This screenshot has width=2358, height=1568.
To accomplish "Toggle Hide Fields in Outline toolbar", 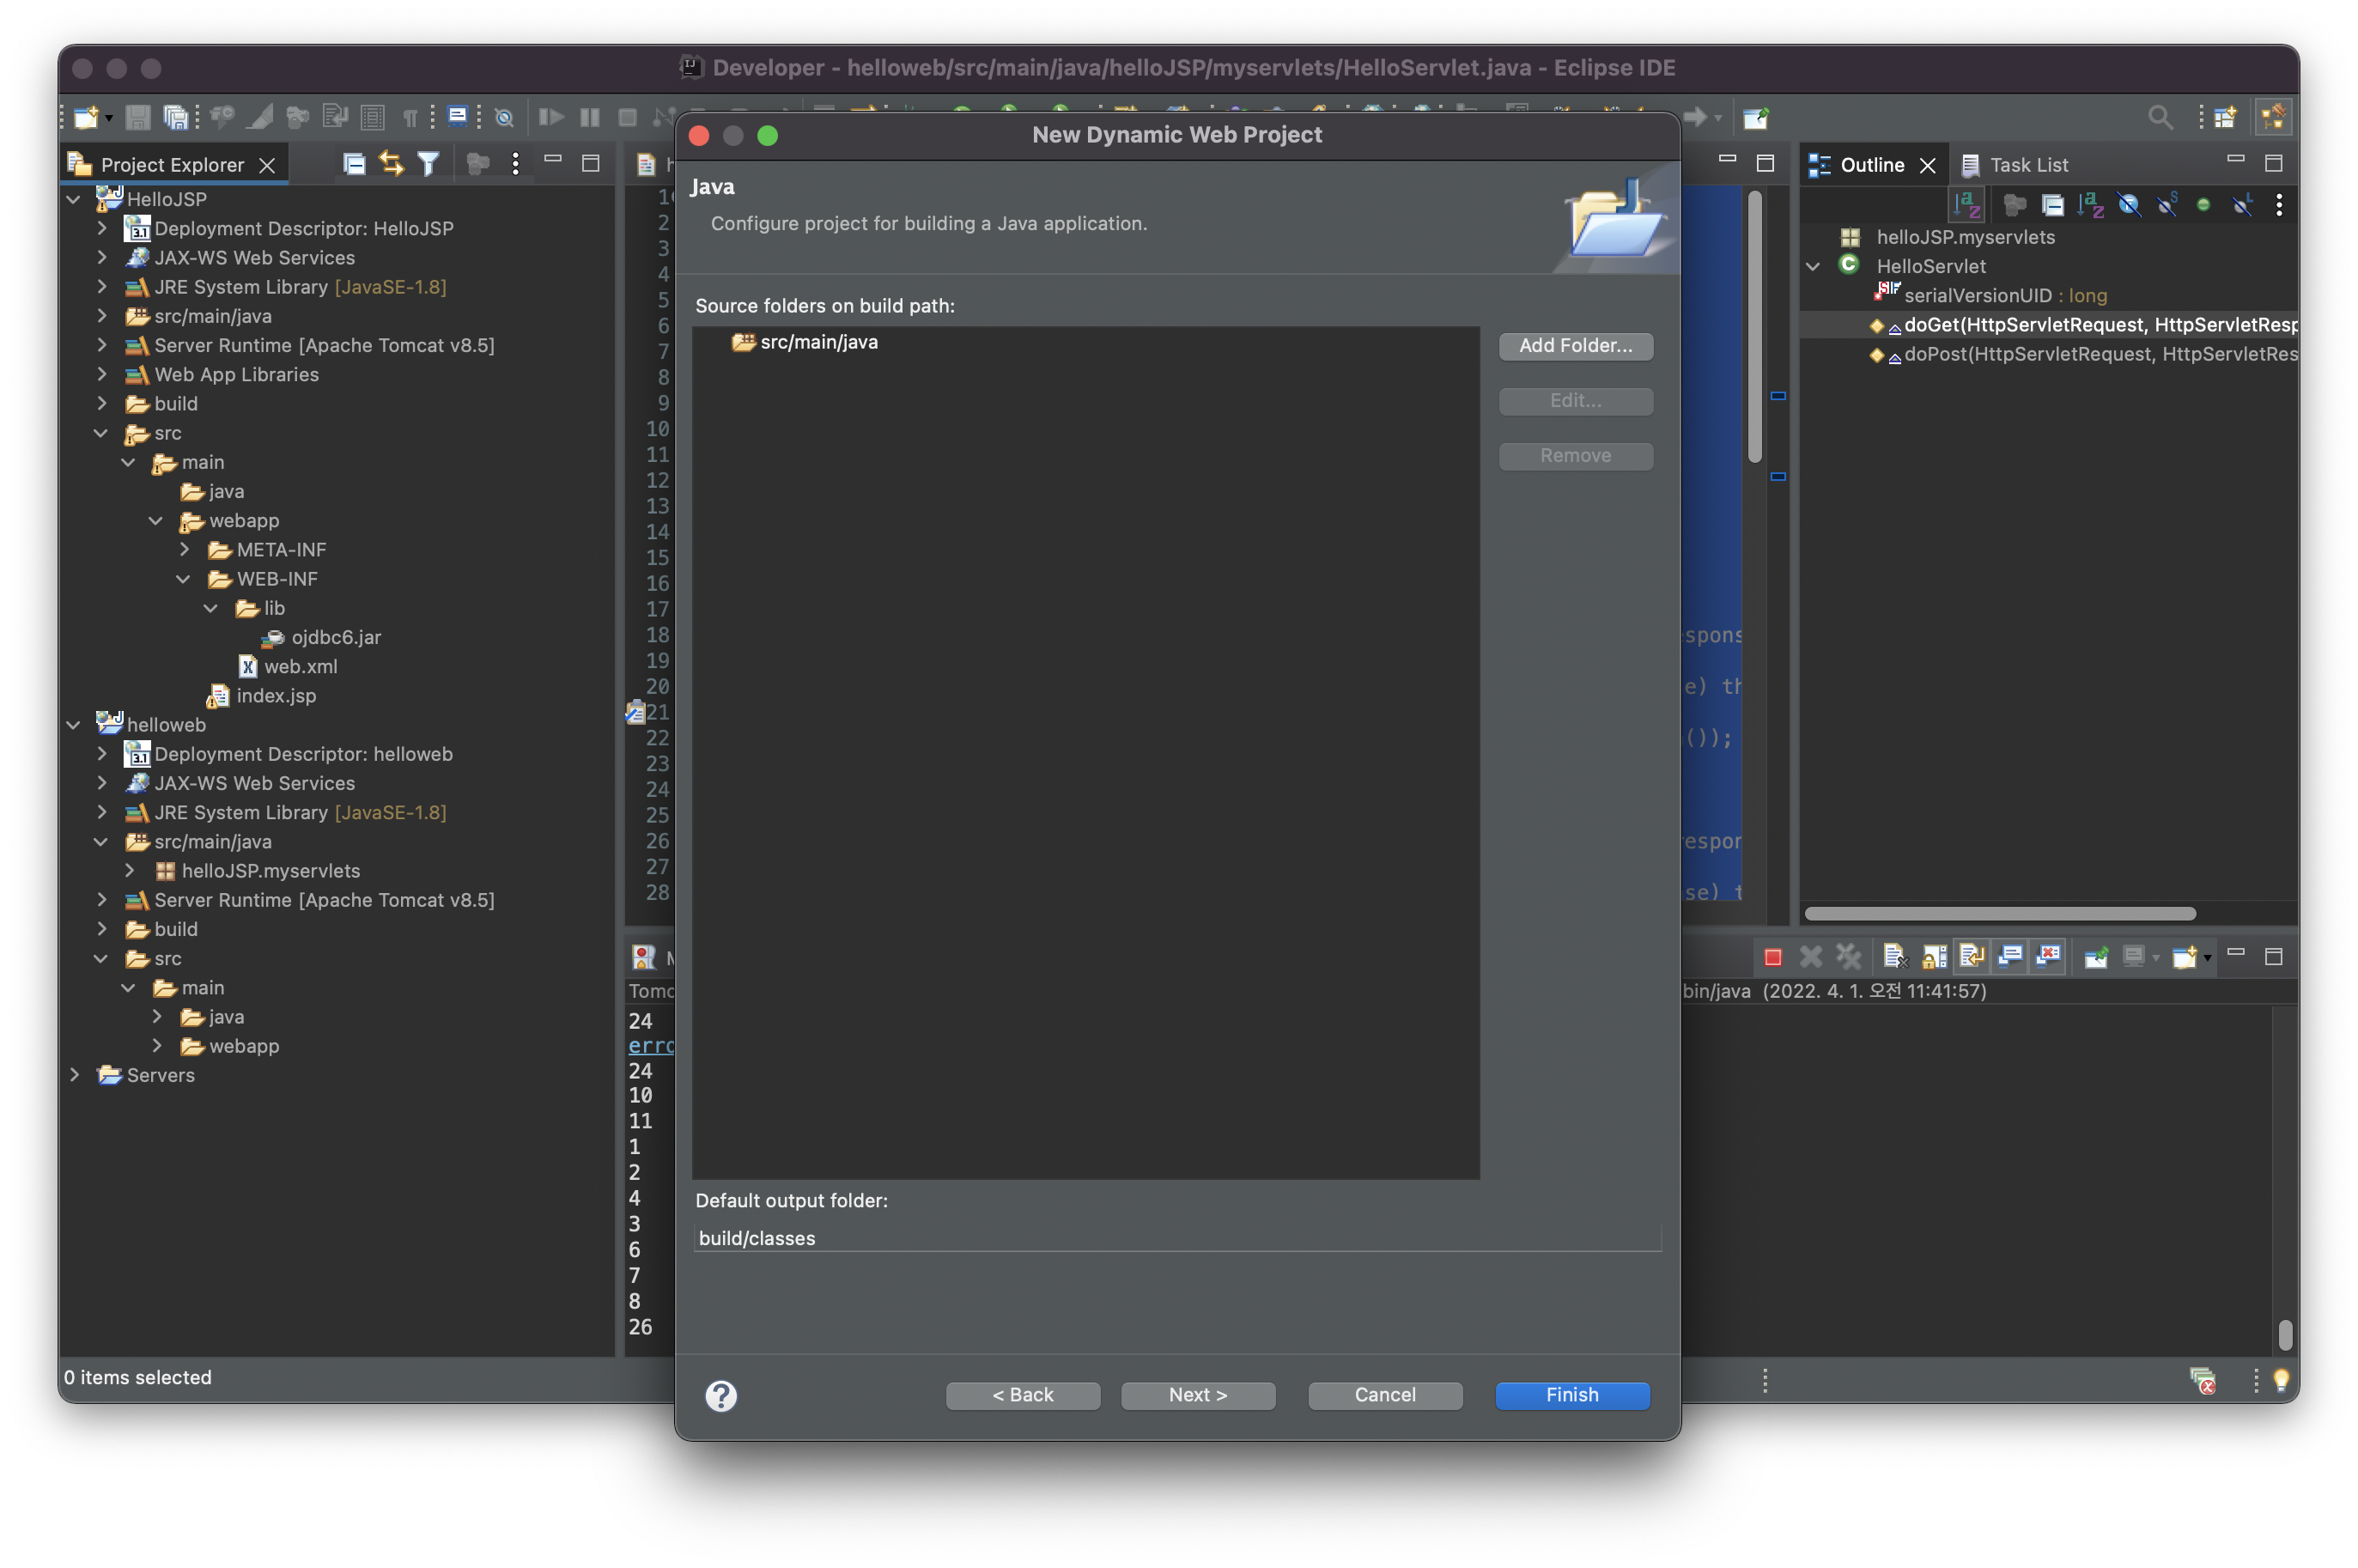I will click(2129, 205).
